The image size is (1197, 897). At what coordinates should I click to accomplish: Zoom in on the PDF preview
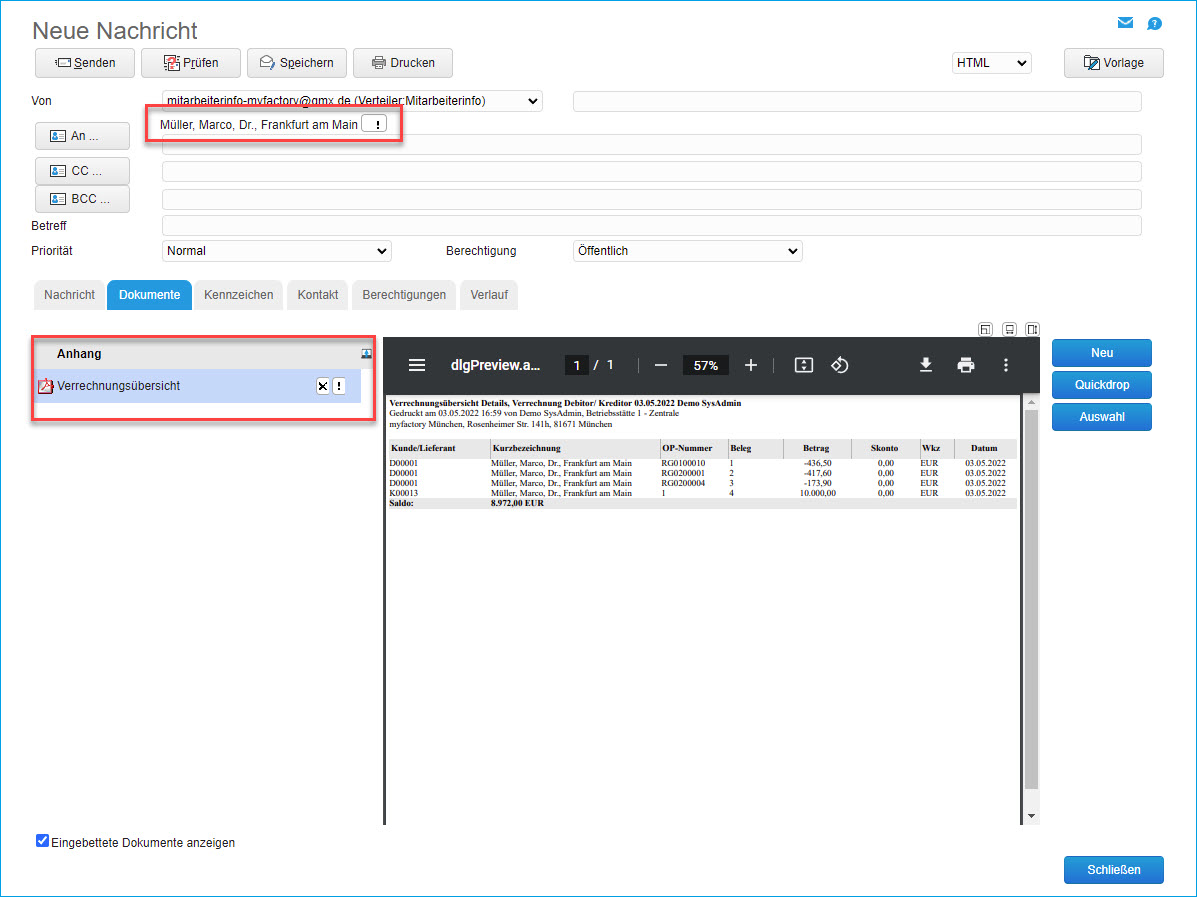click(x=751, y=365)
